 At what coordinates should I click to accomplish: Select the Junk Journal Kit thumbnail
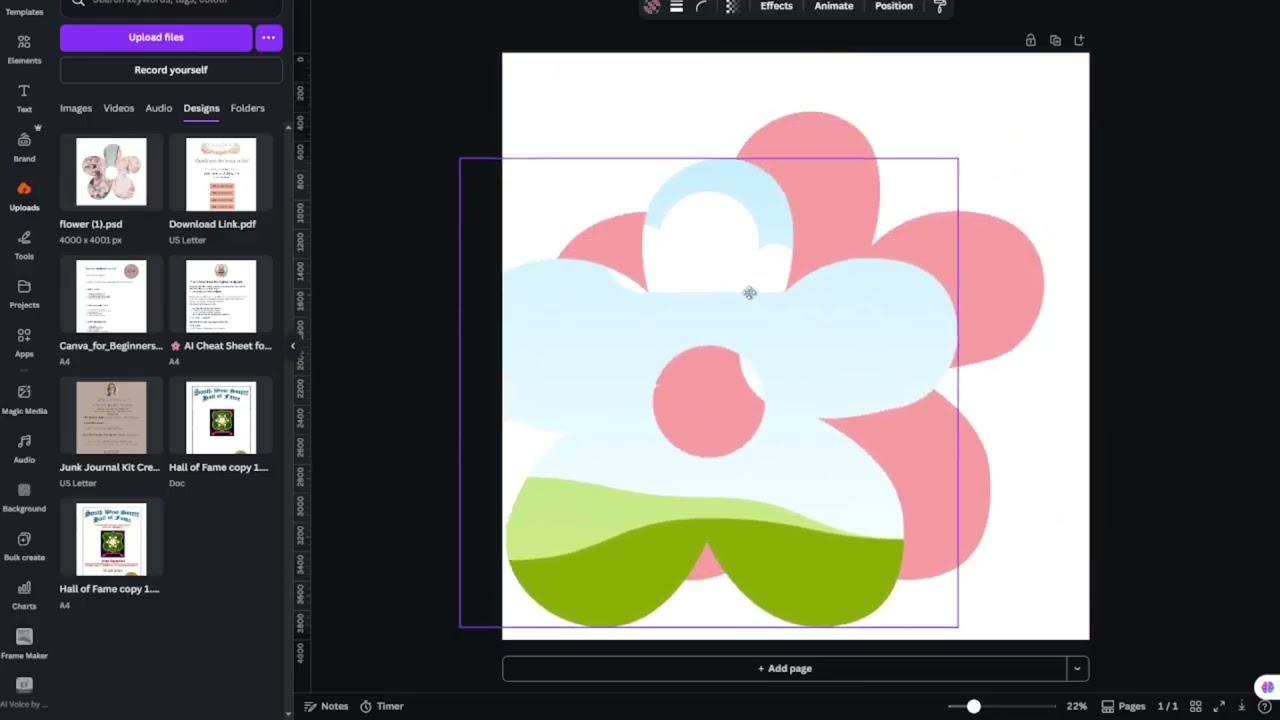click(111, 417)
